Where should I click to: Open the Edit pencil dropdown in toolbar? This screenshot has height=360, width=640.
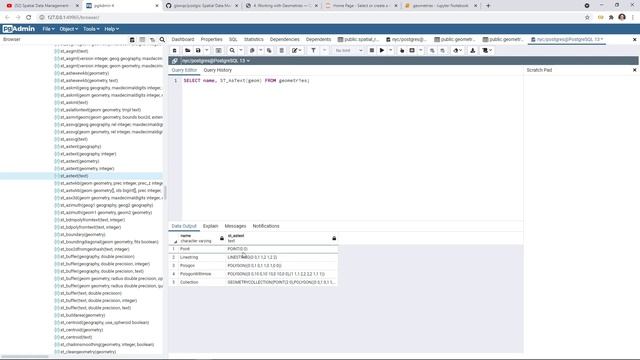click(x=296, y=51)
